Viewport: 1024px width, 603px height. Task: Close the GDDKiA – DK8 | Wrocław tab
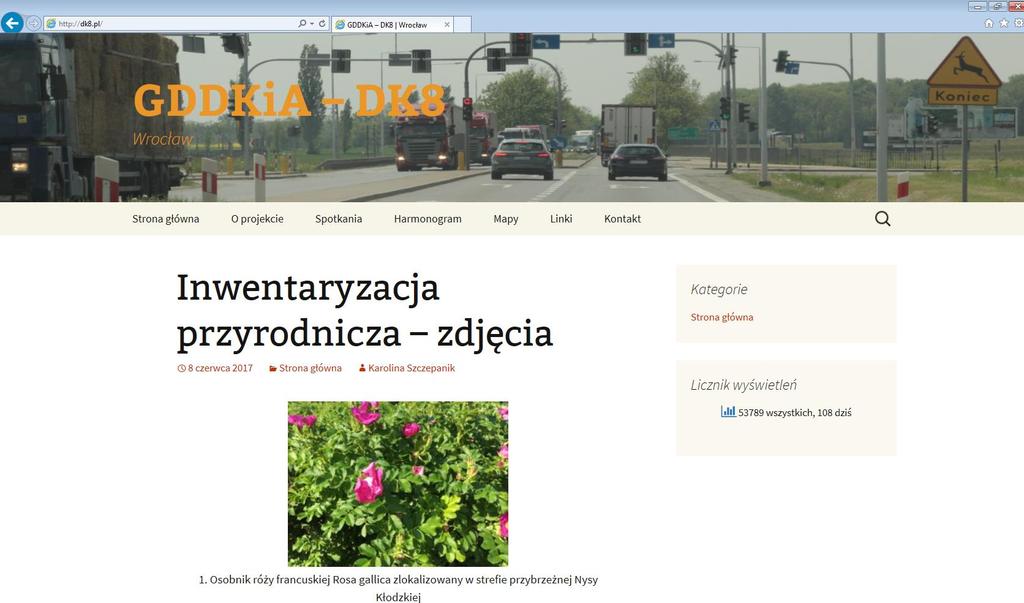[x=447, y=25]
